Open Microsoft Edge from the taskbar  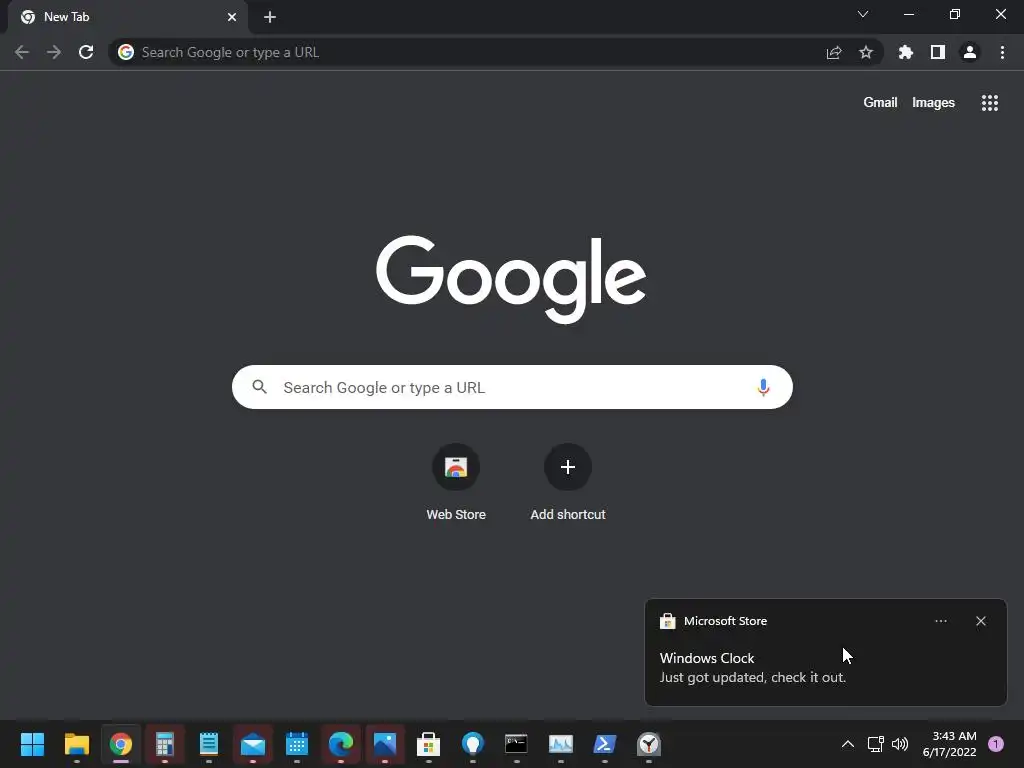click(x=341, y=744)
